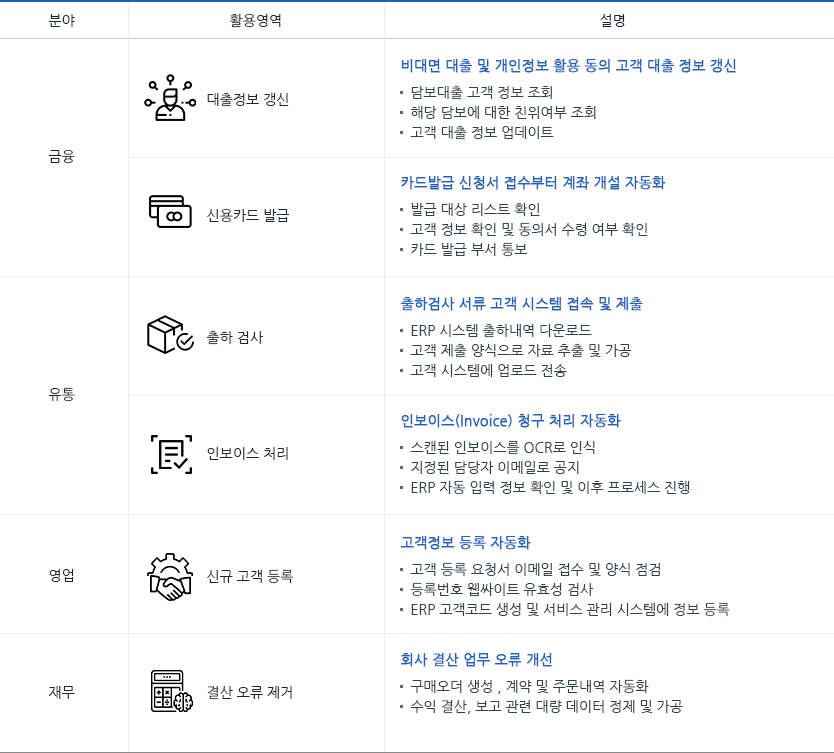Click the credit card issuance icon
Image resolution: width=834 pixels, height=753 pixels.
tap(170, 215)
